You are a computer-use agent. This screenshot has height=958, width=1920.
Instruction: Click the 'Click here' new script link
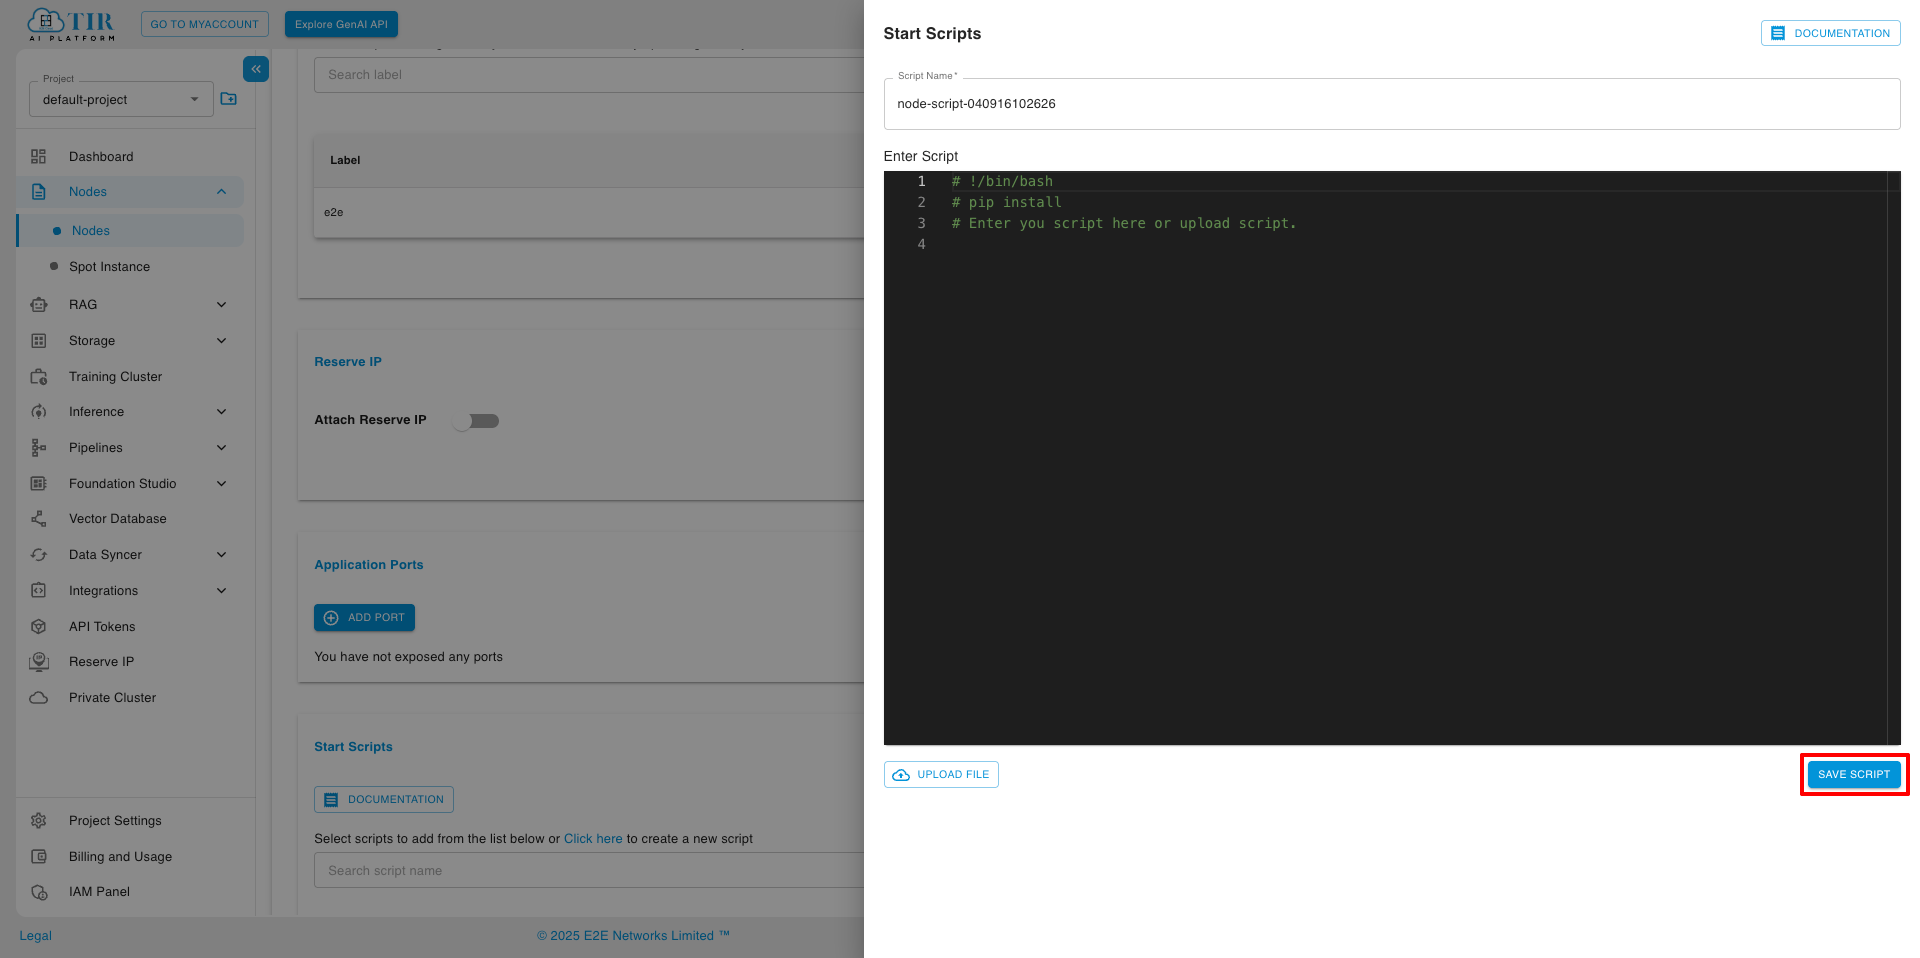(593, 839)
